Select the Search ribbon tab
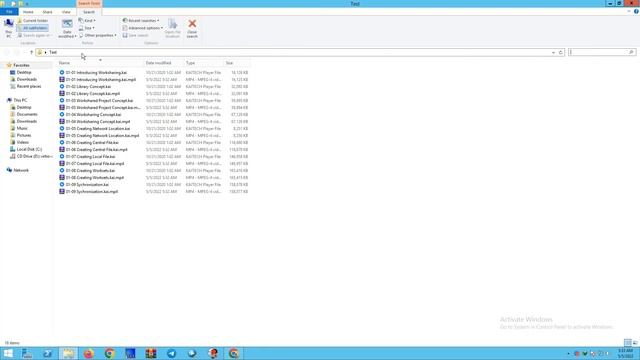 click(89, 12)
